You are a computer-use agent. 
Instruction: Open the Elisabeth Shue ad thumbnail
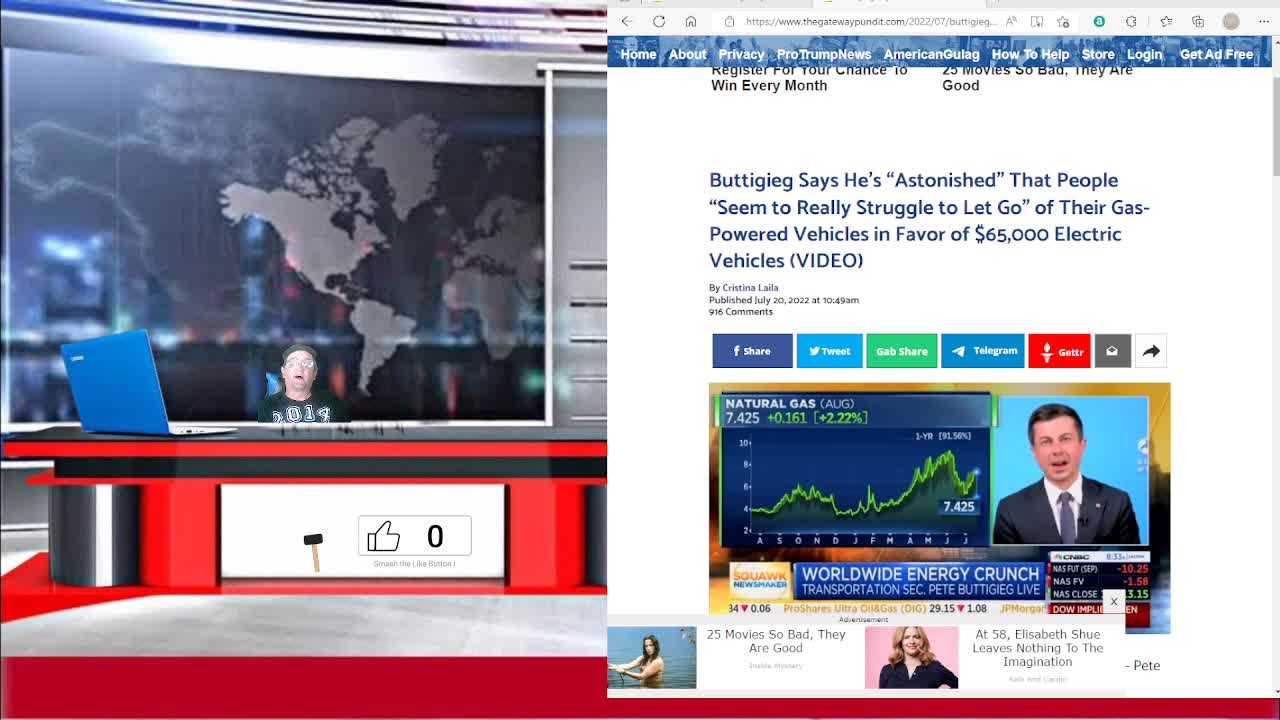(911, 657)
